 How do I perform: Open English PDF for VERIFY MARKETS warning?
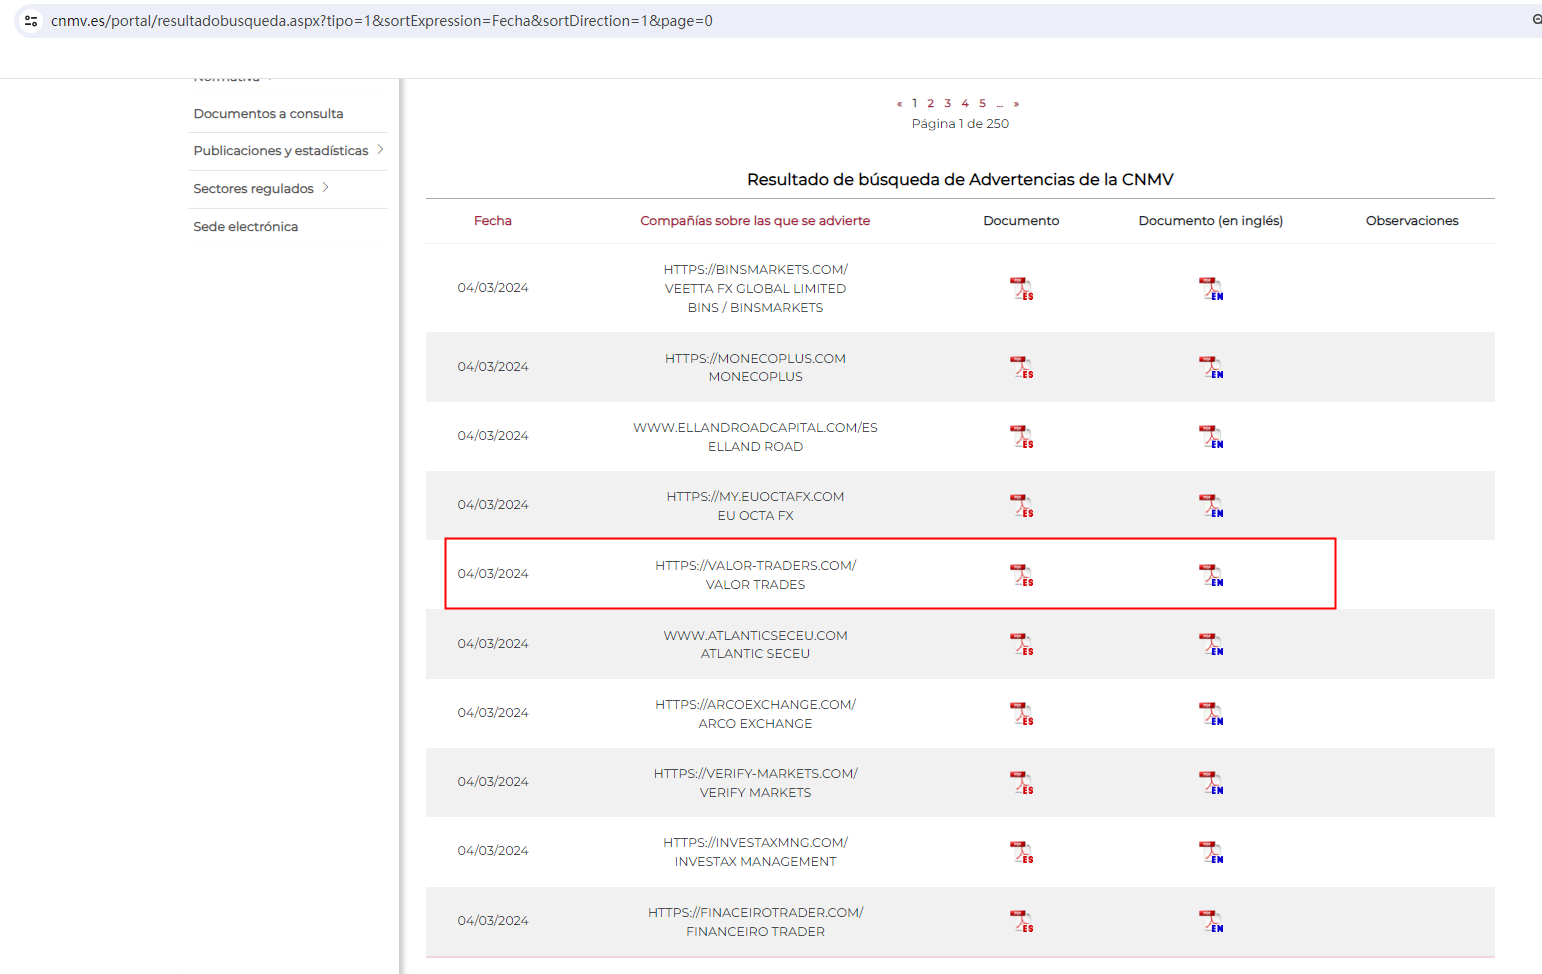(1211, 783)
